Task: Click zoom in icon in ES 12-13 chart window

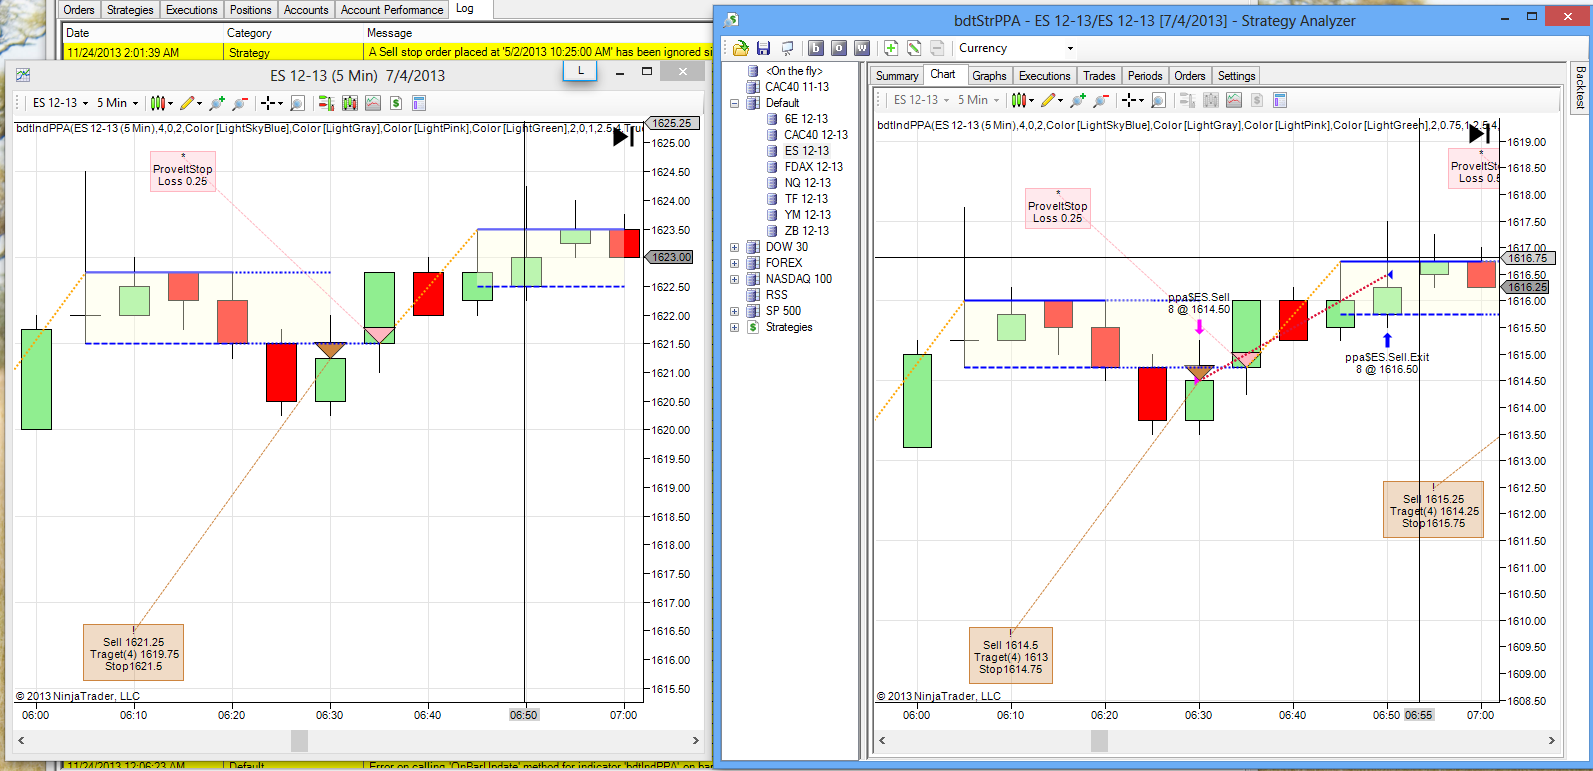Action: point(216,103)
